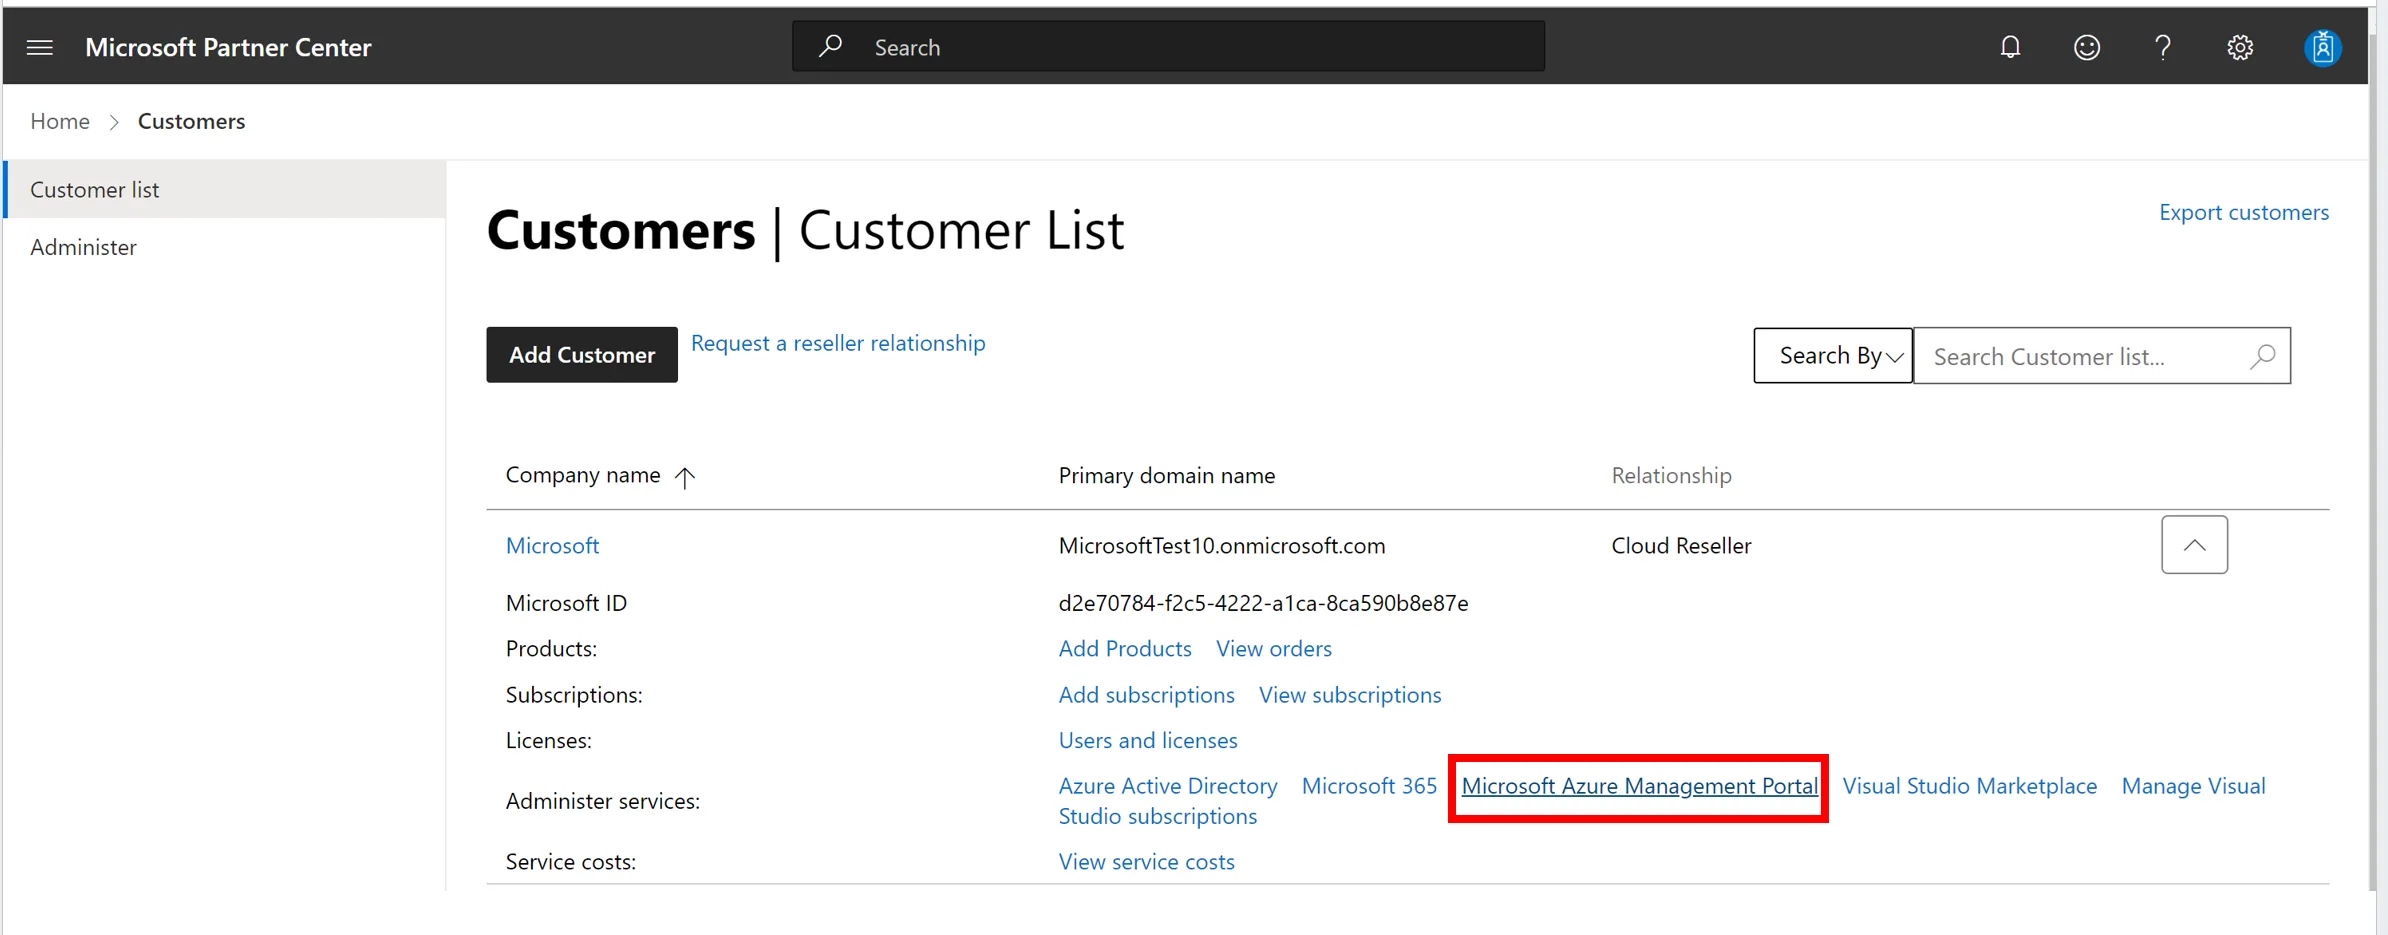Open the Search By dropdown
Screen dimensions: 2388x935
(1833, 355)
